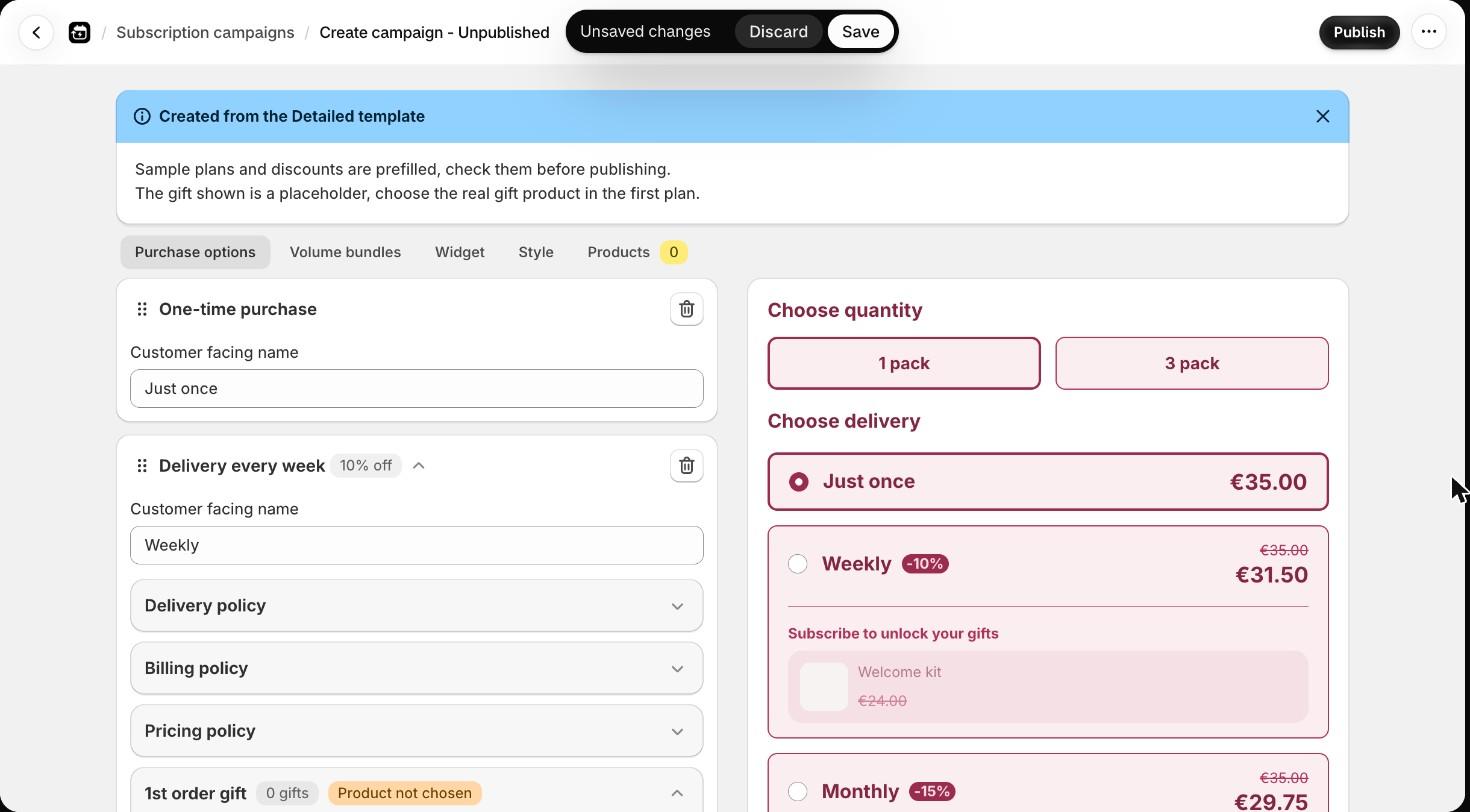Click the €31.50 weekly price
The height and width of the screenshot is (812, 1470).
click(x=1271, y=575)
